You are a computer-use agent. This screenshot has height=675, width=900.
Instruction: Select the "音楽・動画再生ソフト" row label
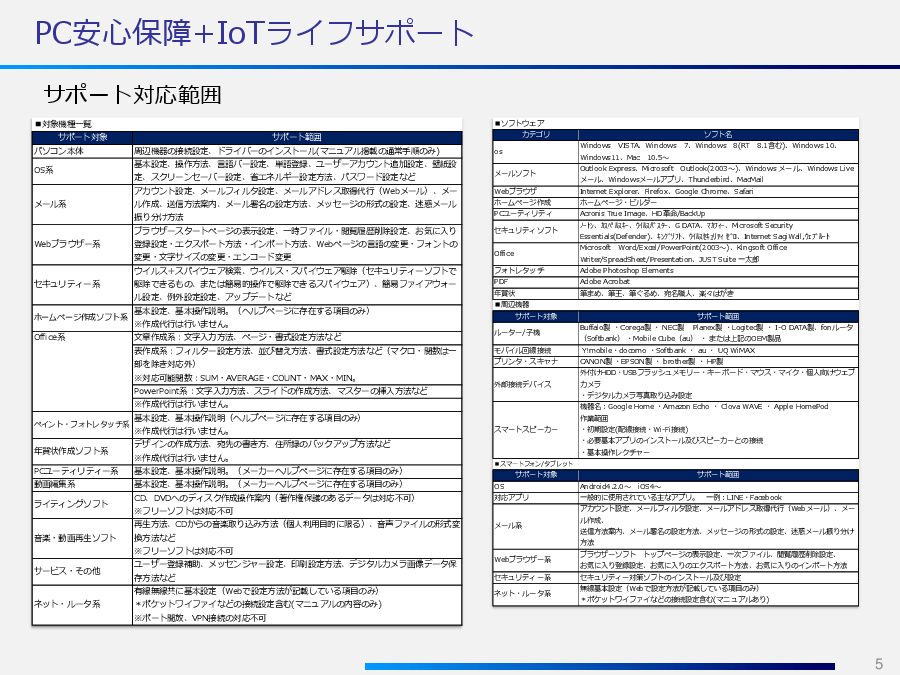click(x=75, y=538)
